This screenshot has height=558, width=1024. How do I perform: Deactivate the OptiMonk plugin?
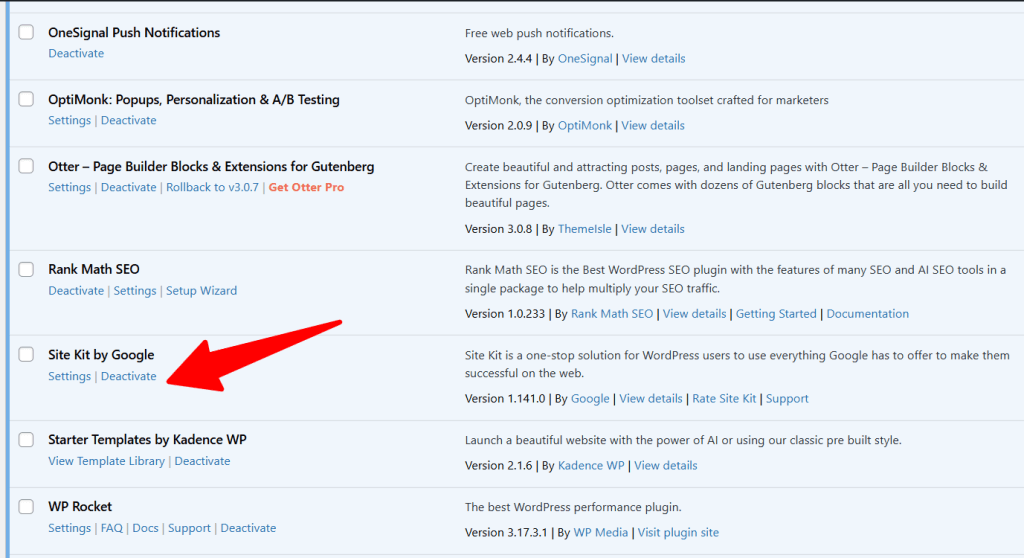pos(129,120)
